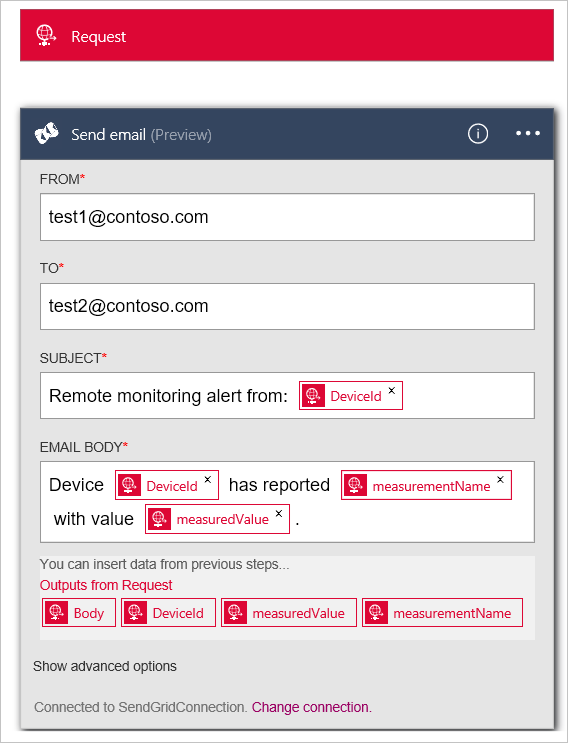Image resolution: width=568 pixels, height=743 pixels.
Task: Collapse the Send email card header title
Action: pyautogui.click(x=141, y=135)
